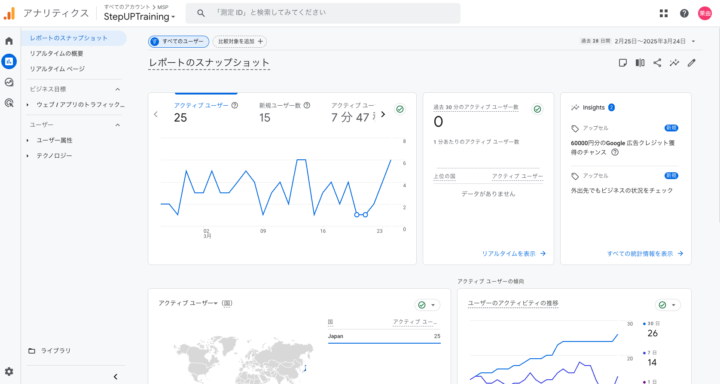This screenshot has height=384, width=720.
Task: Open the account avatar menu
Action: 705,13
